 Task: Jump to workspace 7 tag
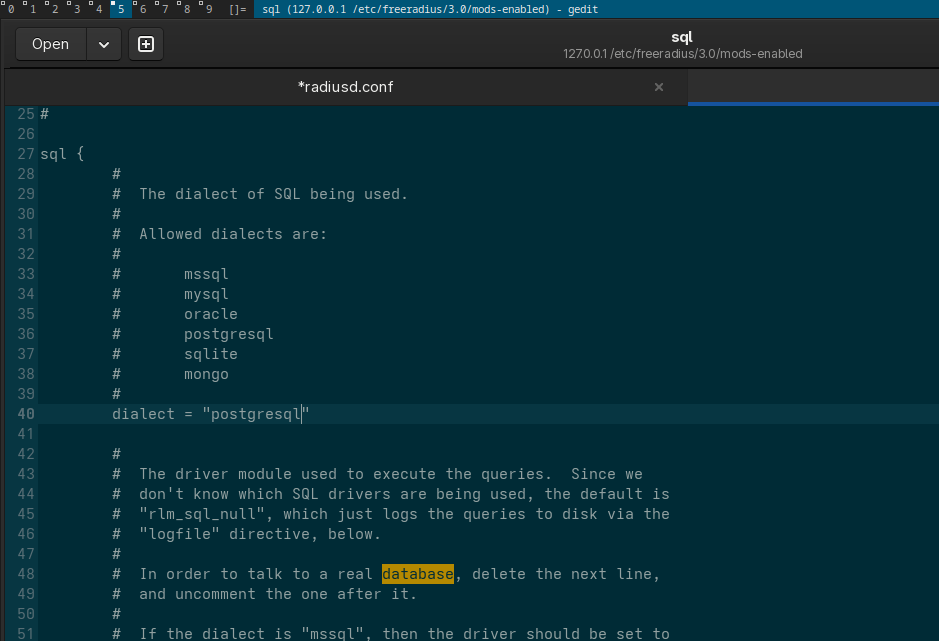[165, 9]
